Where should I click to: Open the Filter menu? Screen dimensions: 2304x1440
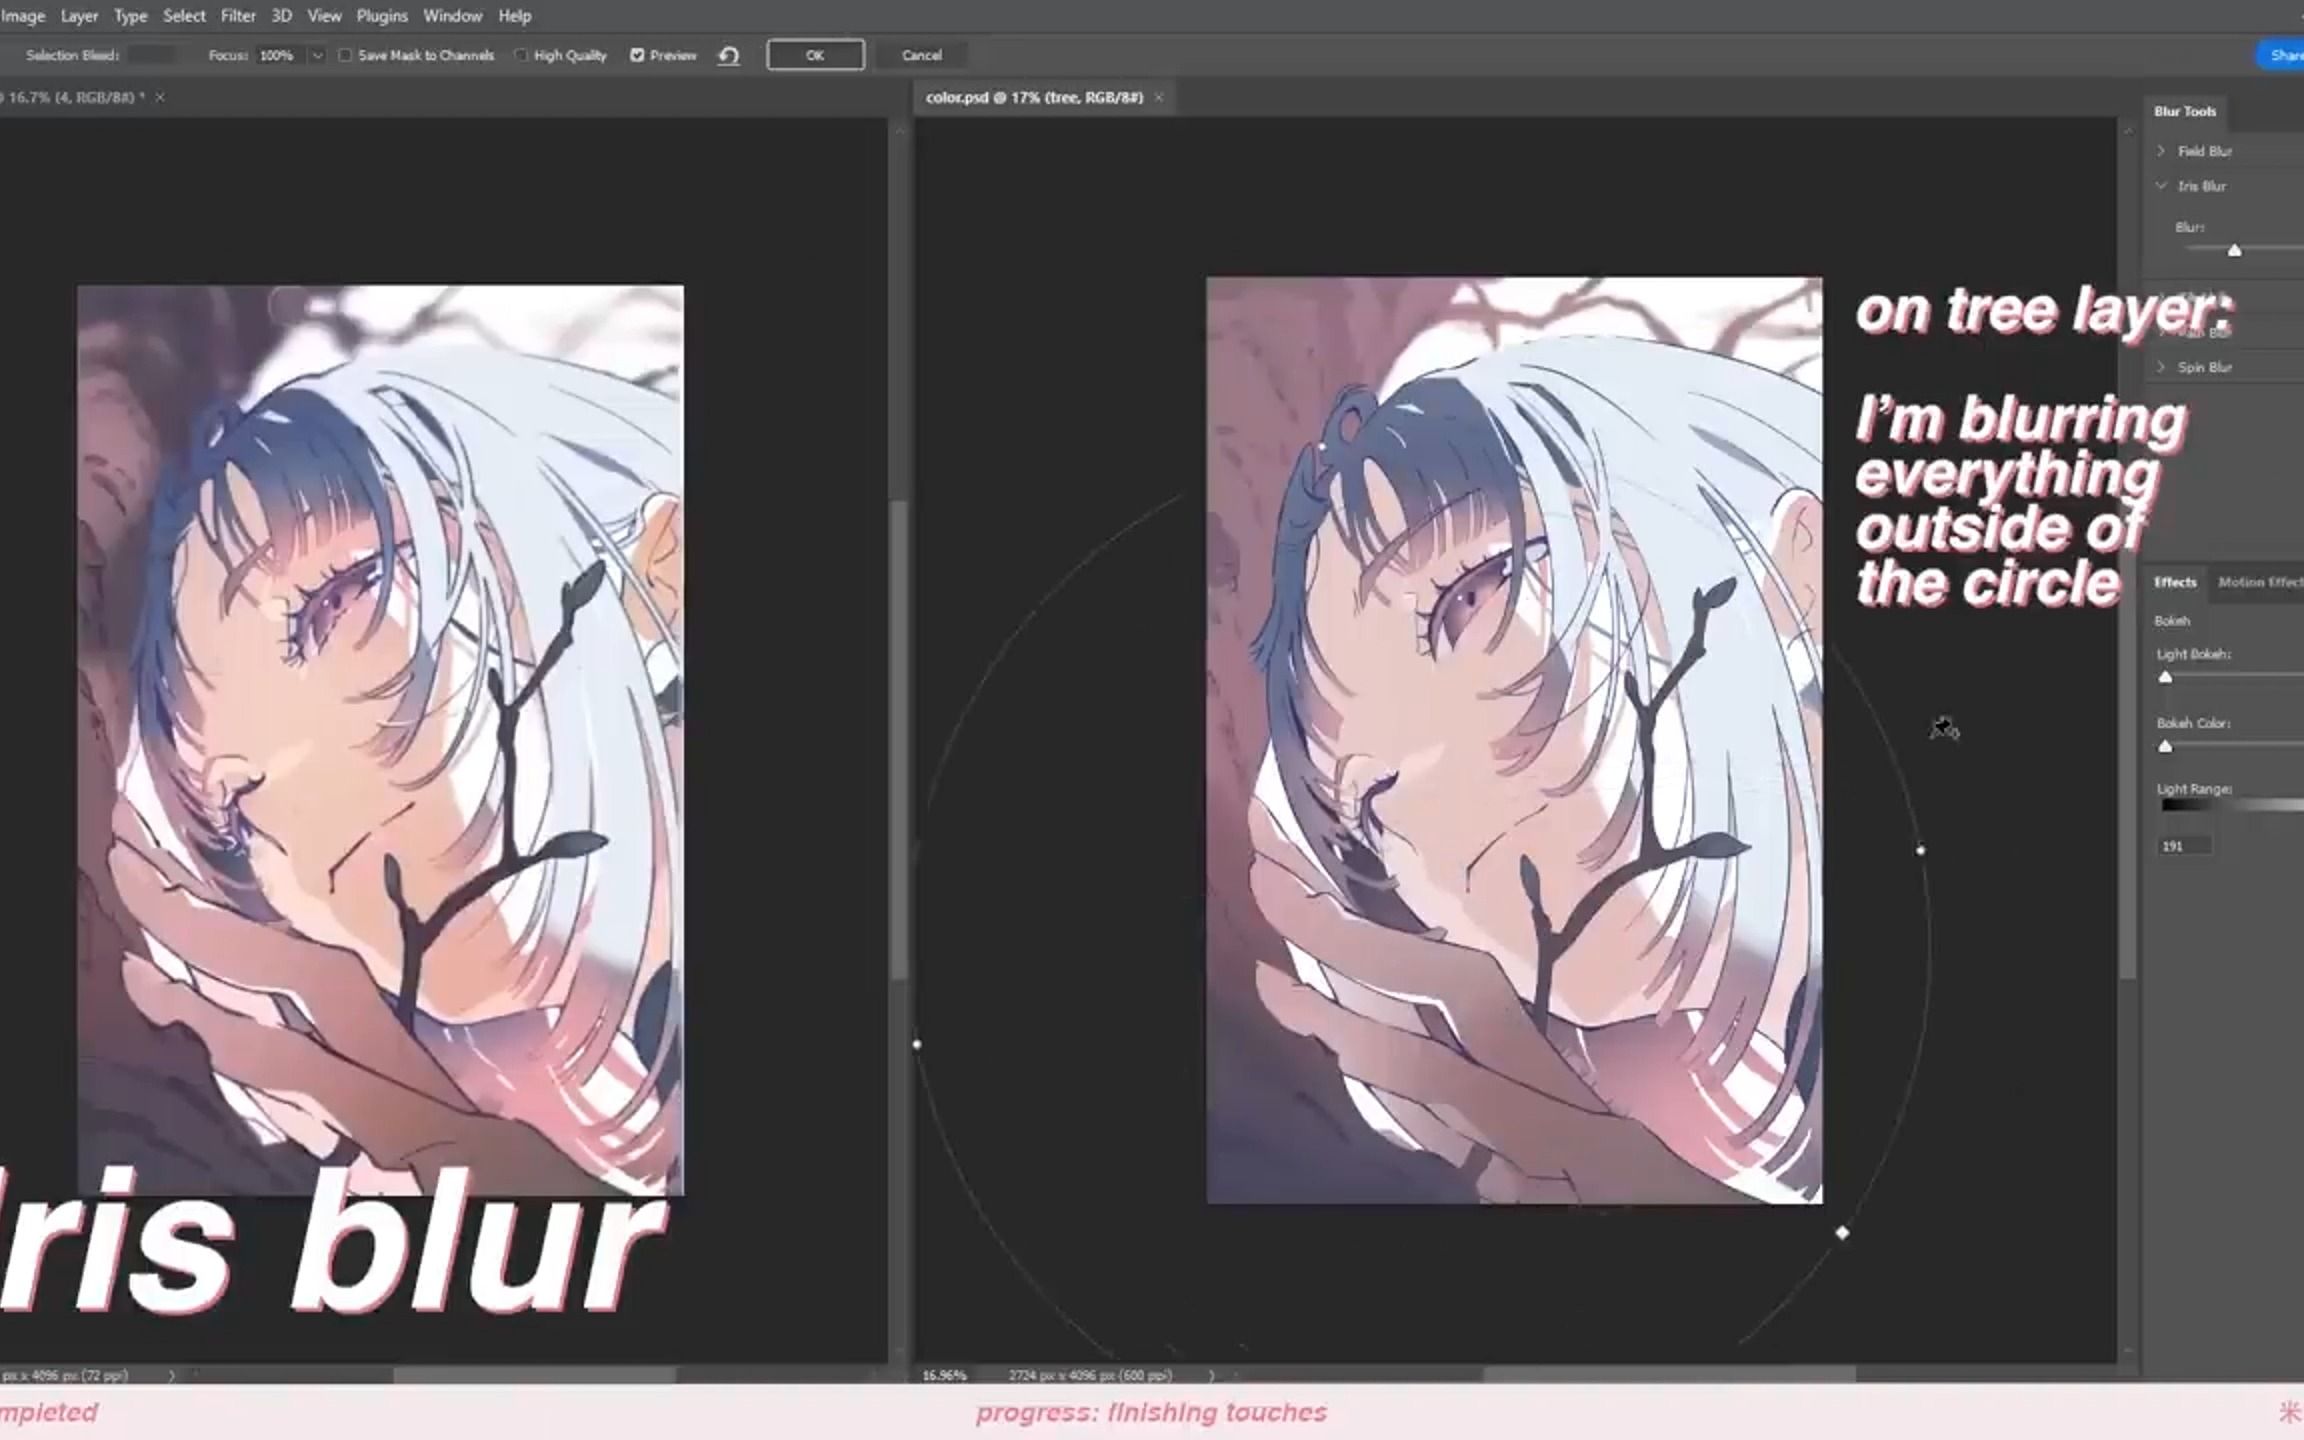[x=238, y=16]
